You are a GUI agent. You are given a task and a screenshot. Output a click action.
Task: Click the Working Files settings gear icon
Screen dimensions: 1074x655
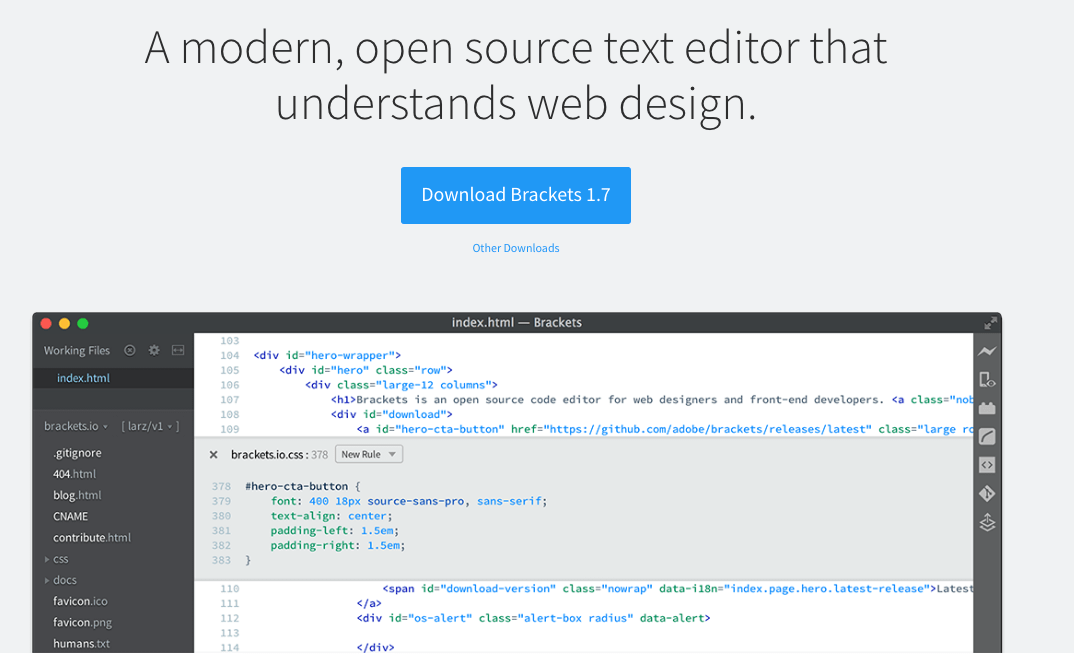(x=154, y=350)
